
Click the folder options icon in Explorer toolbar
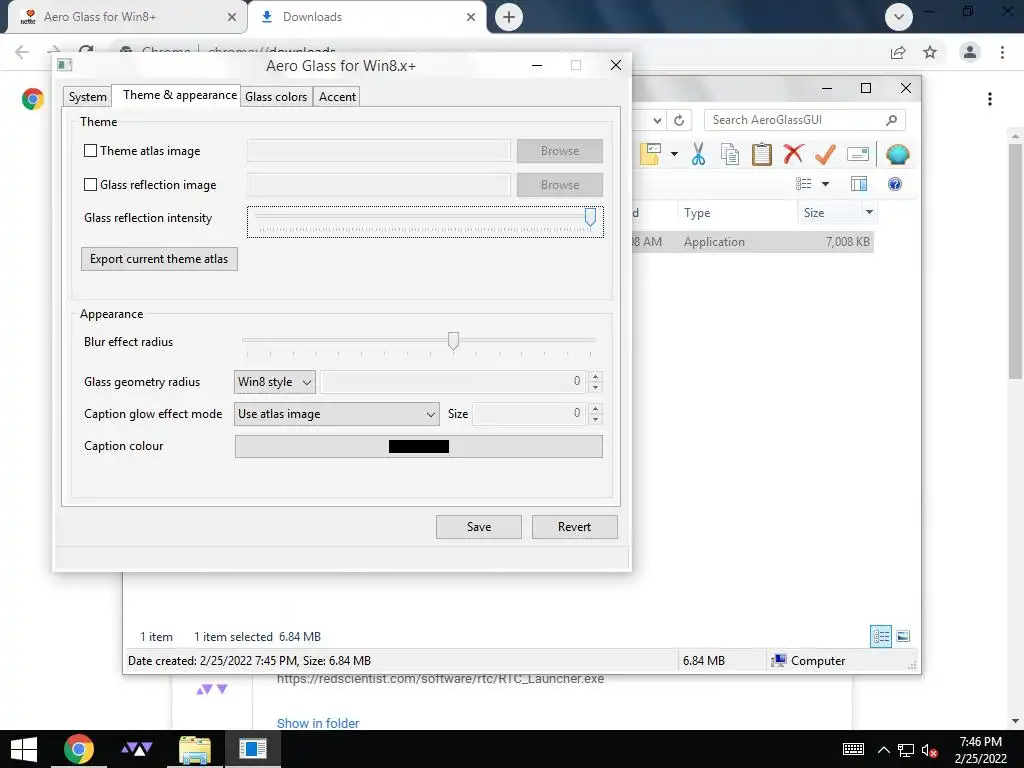pyautogui.click(x=650, y=155)
